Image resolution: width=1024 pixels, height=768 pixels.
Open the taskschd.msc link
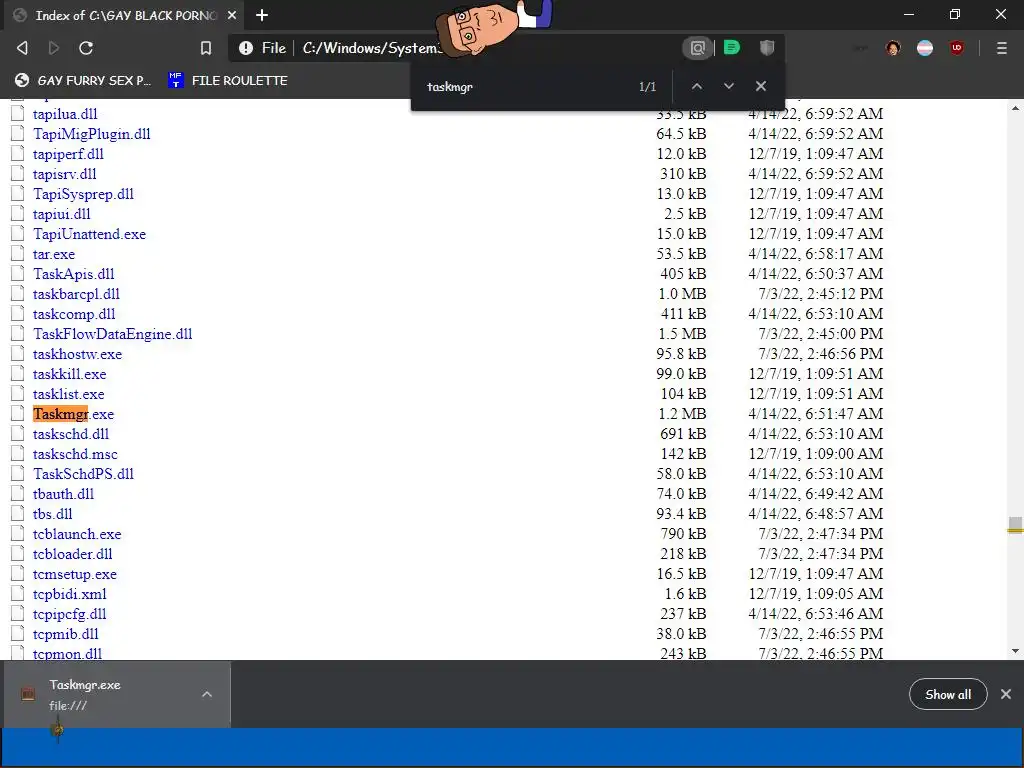click(x=75, y=454)
